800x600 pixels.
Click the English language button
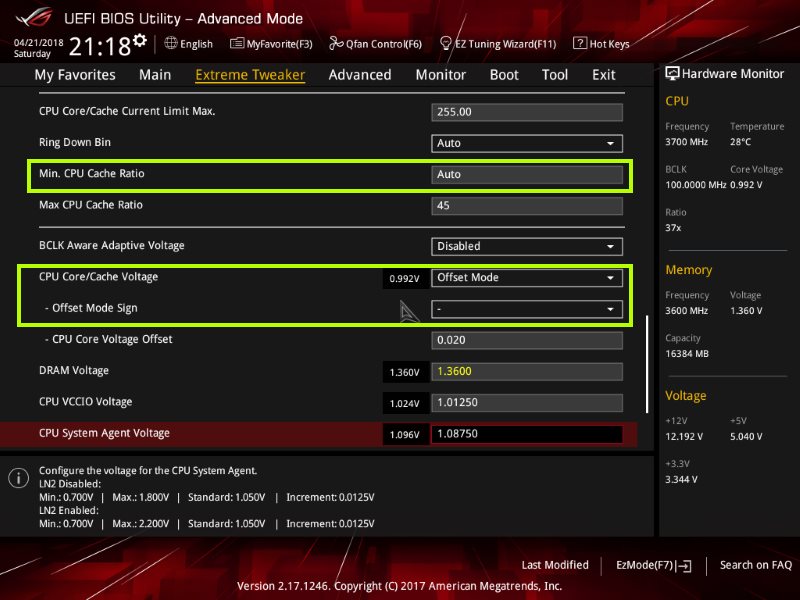pos(188,44)
